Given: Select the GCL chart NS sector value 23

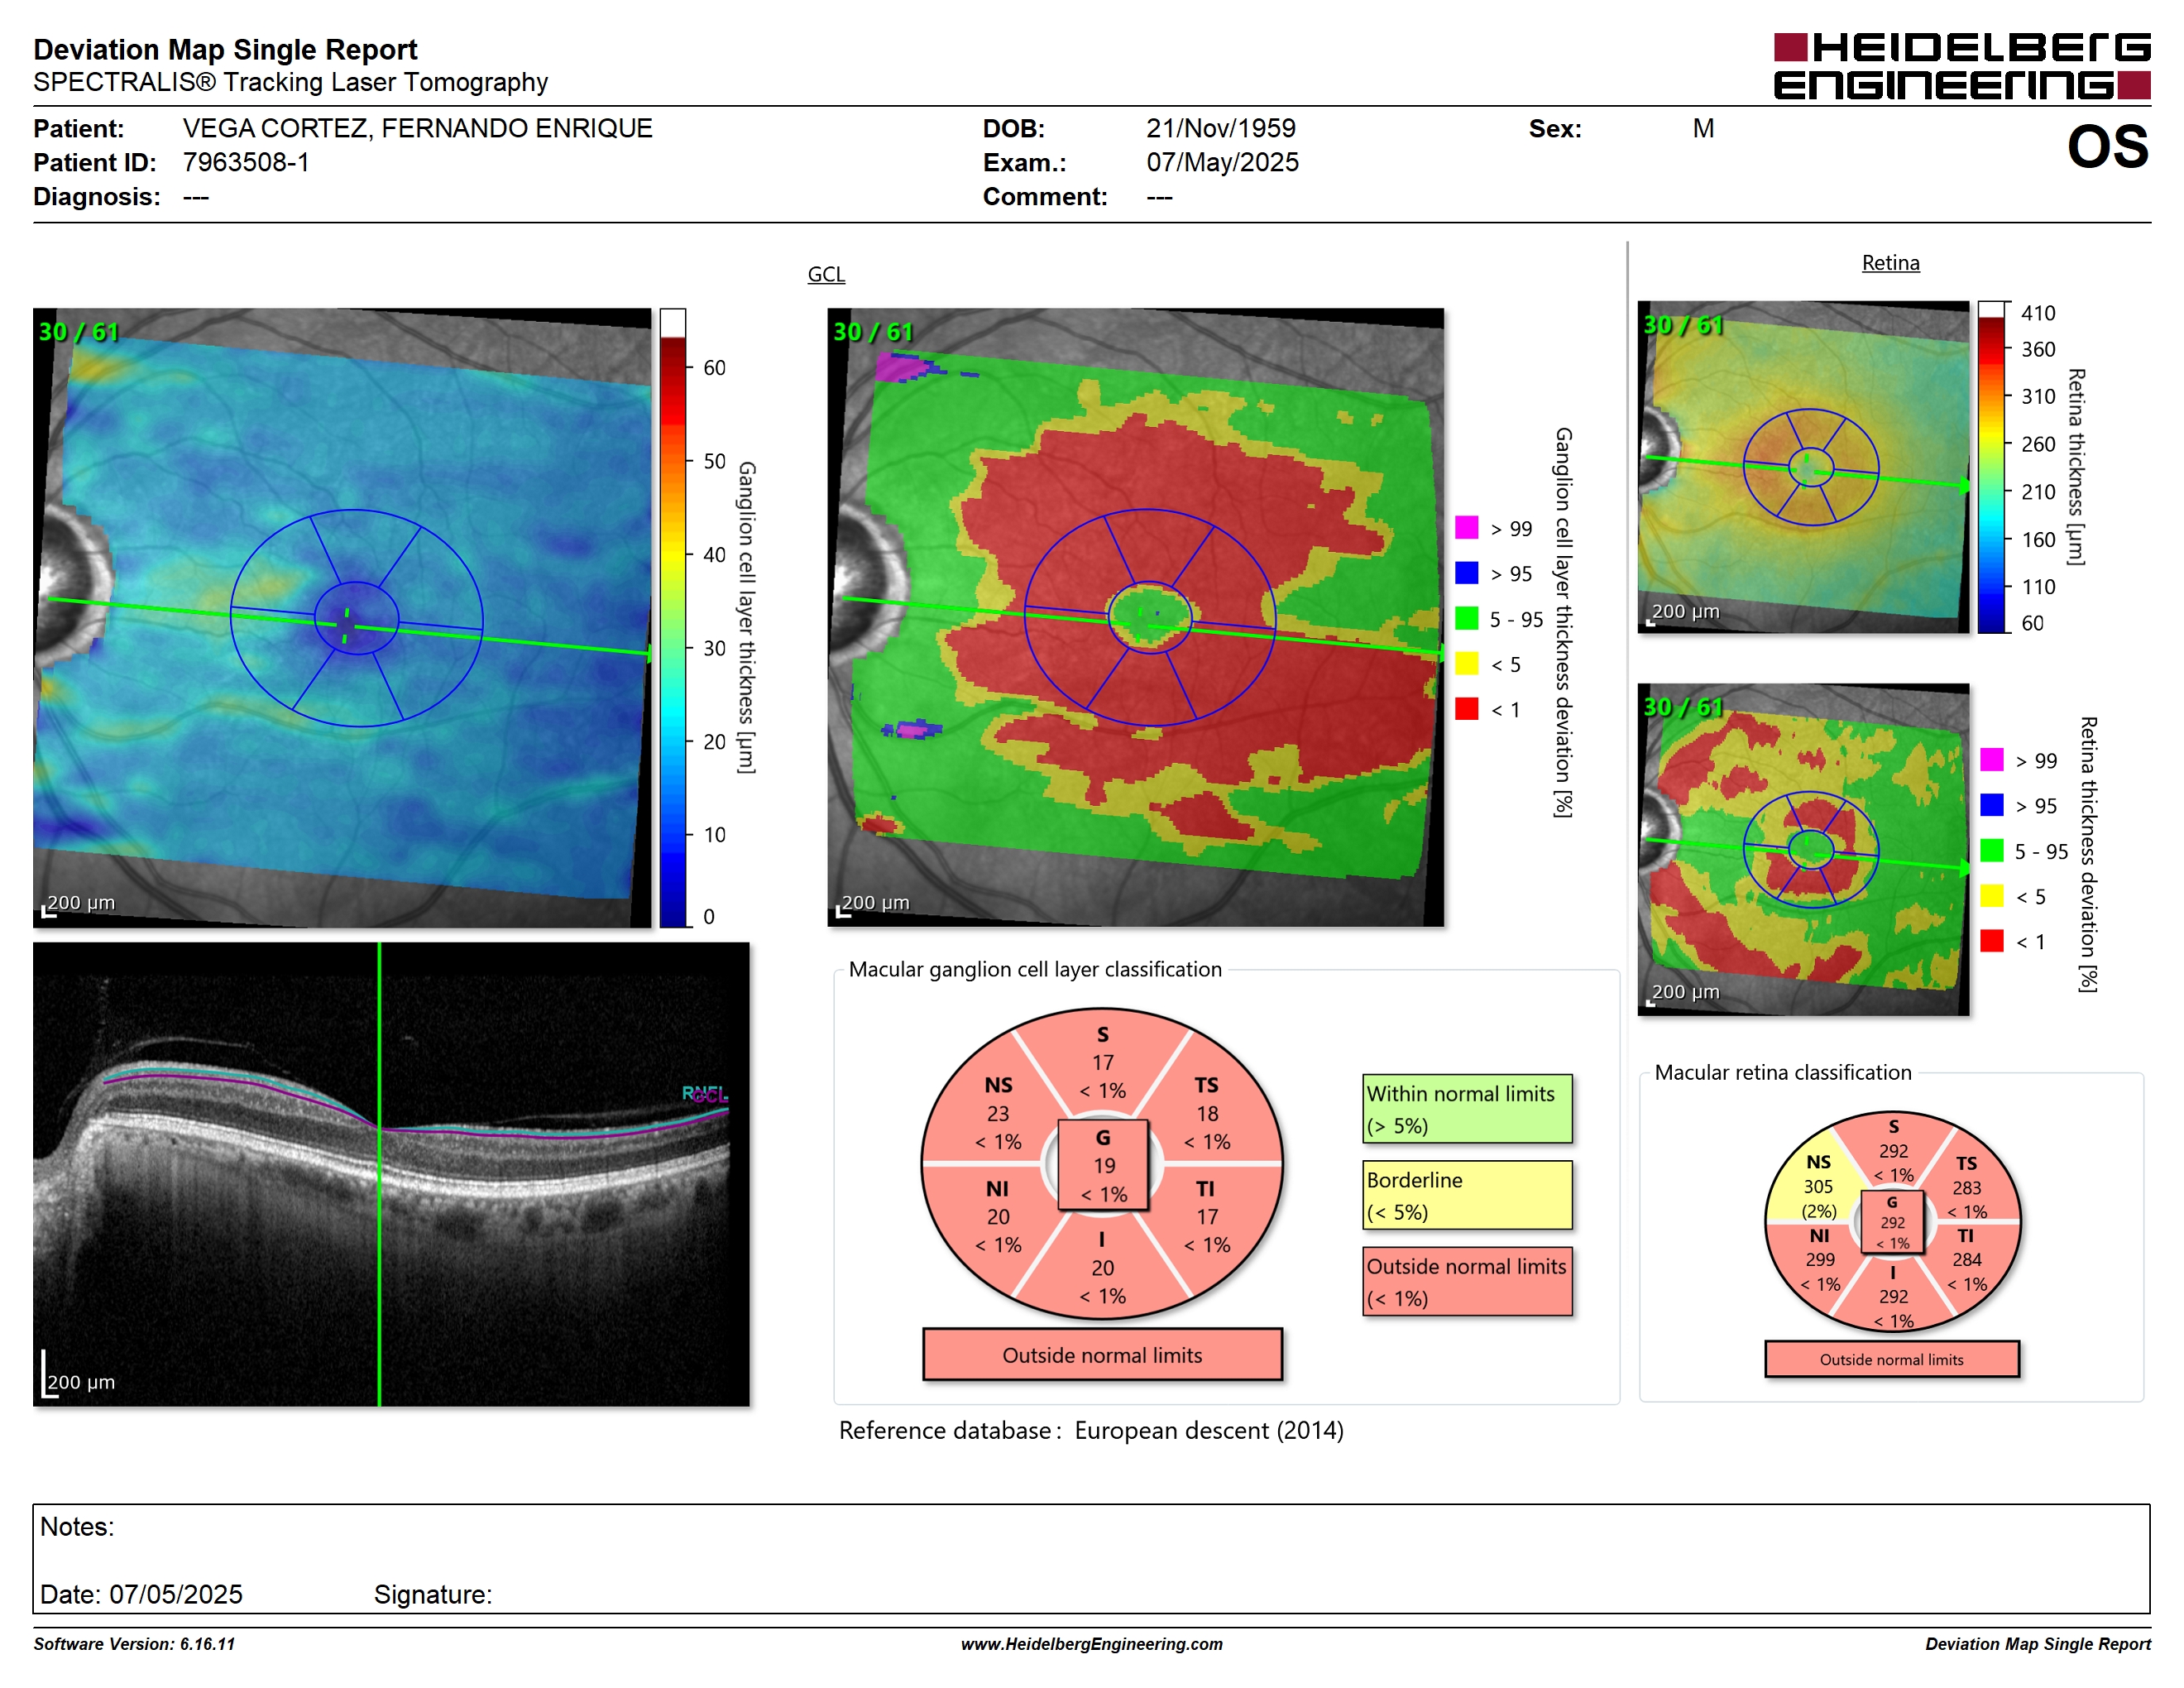Looking at the screenshot, I should [997, 1113].
